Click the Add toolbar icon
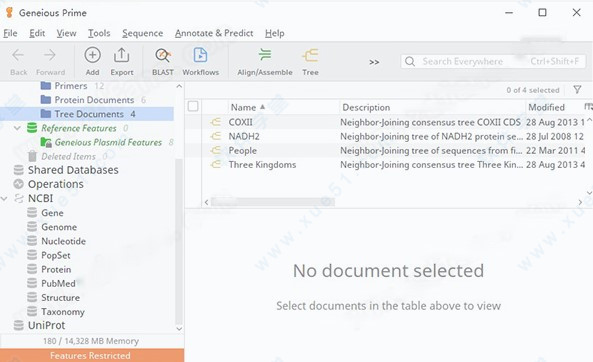The height and width of the screenshot is (362, 593). point(92,55)
